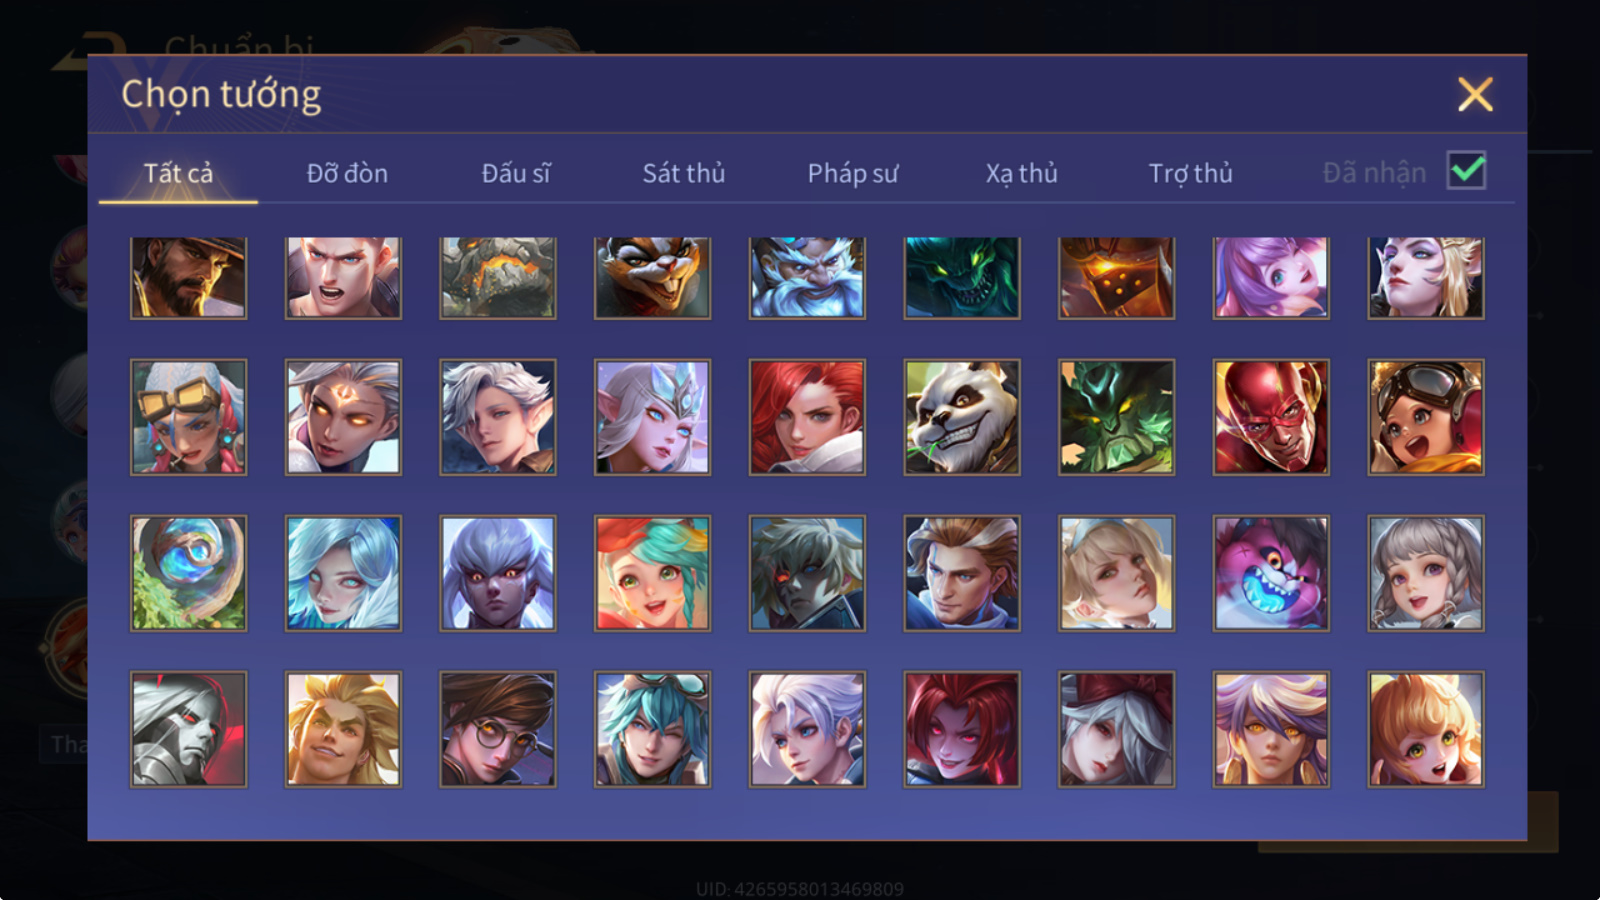Toggle the Đã nhận checkbox
This screenshot has width=1600, height=900.
(1467, 171)
